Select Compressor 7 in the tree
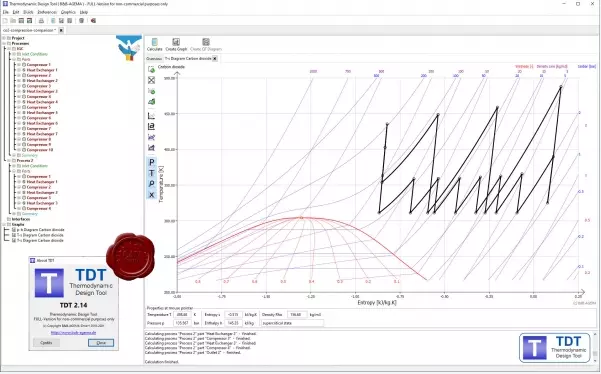Screen dimensions: 601x374 click(38, 129)
